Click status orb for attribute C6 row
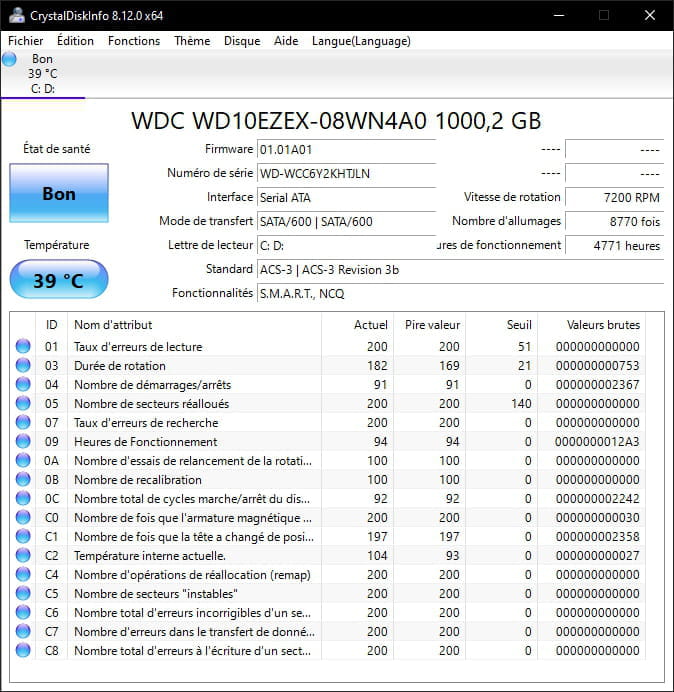Image resolution: width=674 pixels, height=692 pixels. 23,612
